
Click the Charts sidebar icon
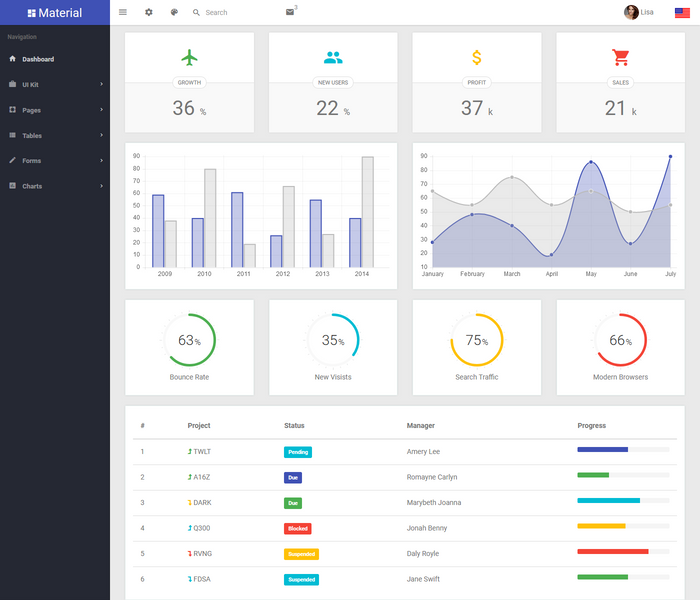pos(12,186)
